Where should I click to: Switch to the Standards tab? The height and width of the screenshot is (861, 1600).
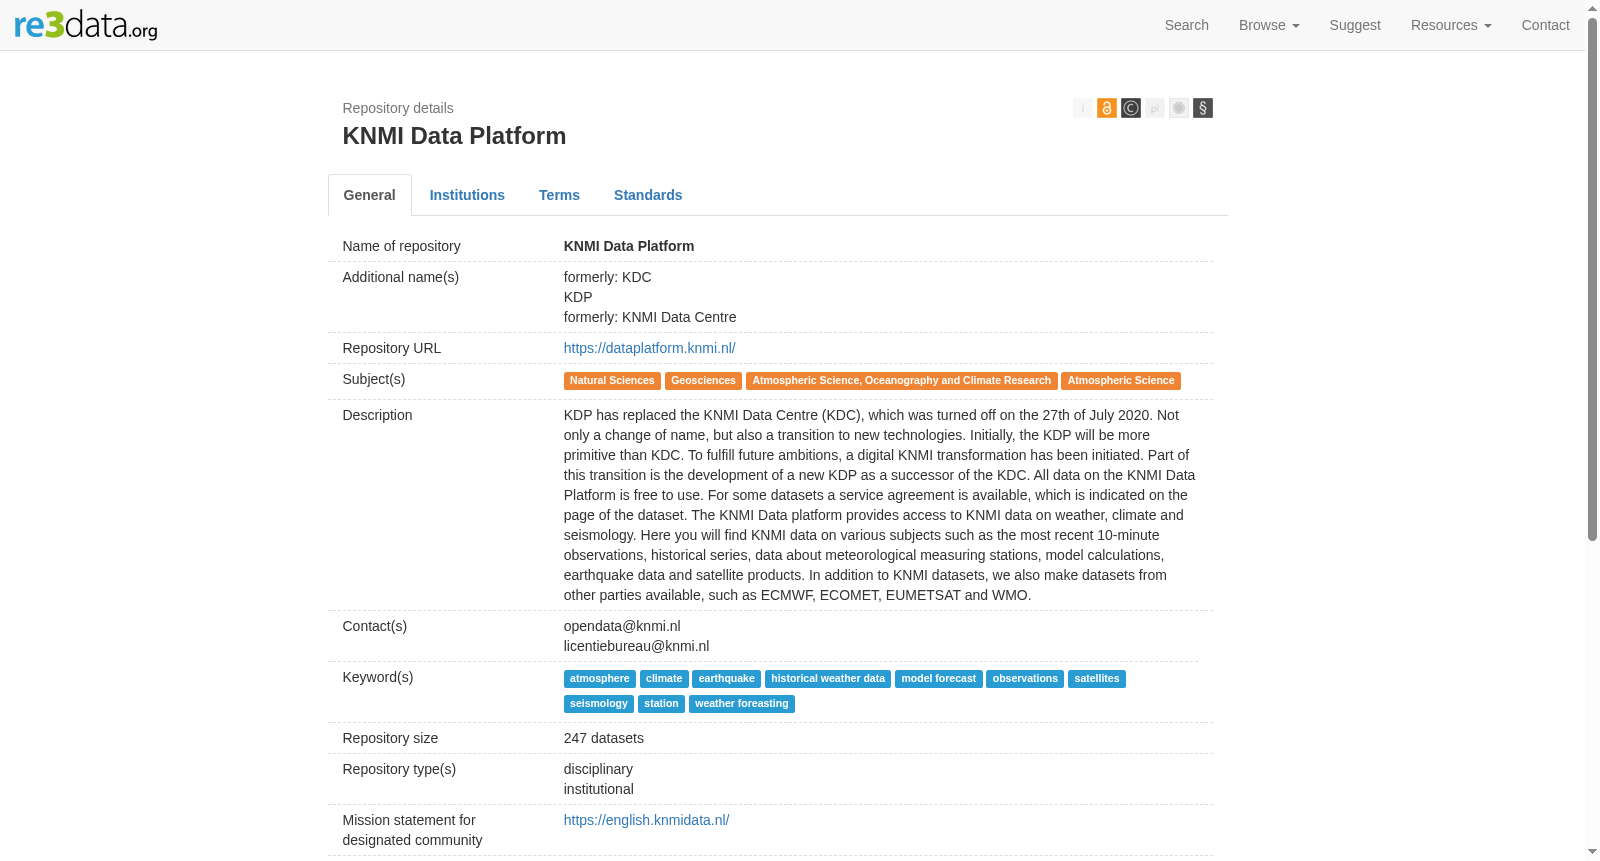coord(648,195)
